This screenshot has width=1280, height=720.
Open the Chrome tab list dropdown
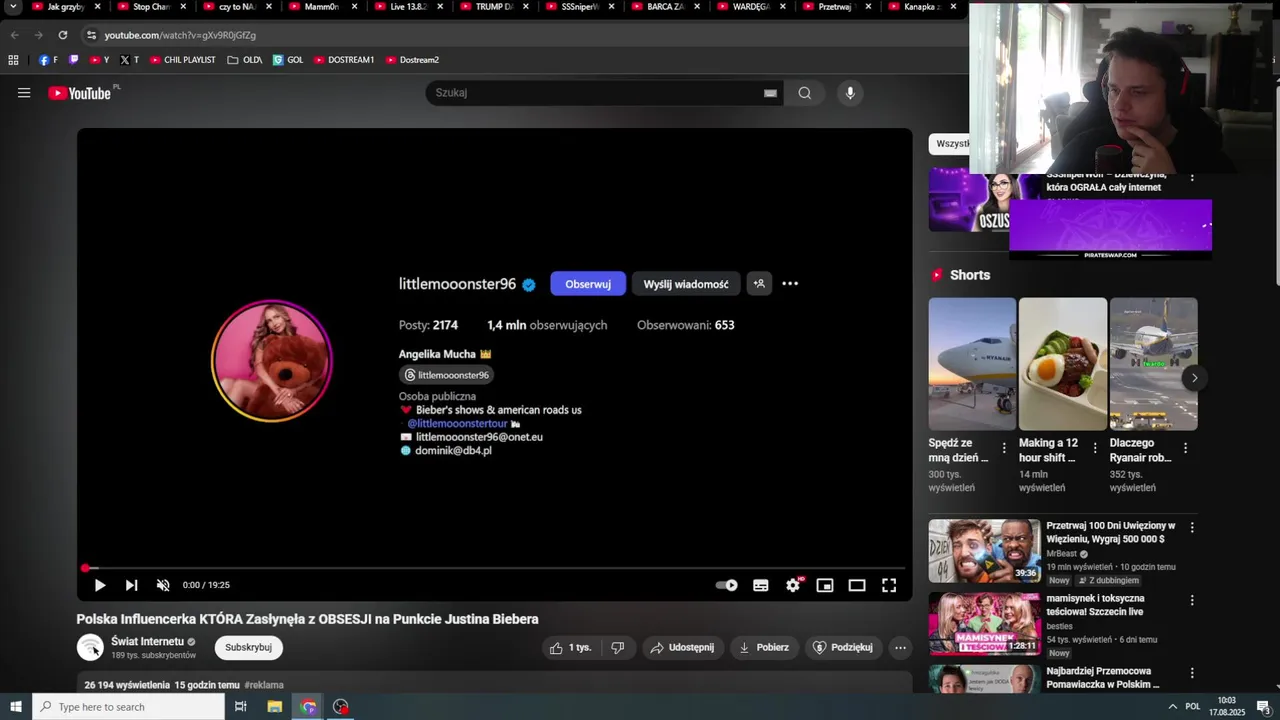click(x=13, y=7)
